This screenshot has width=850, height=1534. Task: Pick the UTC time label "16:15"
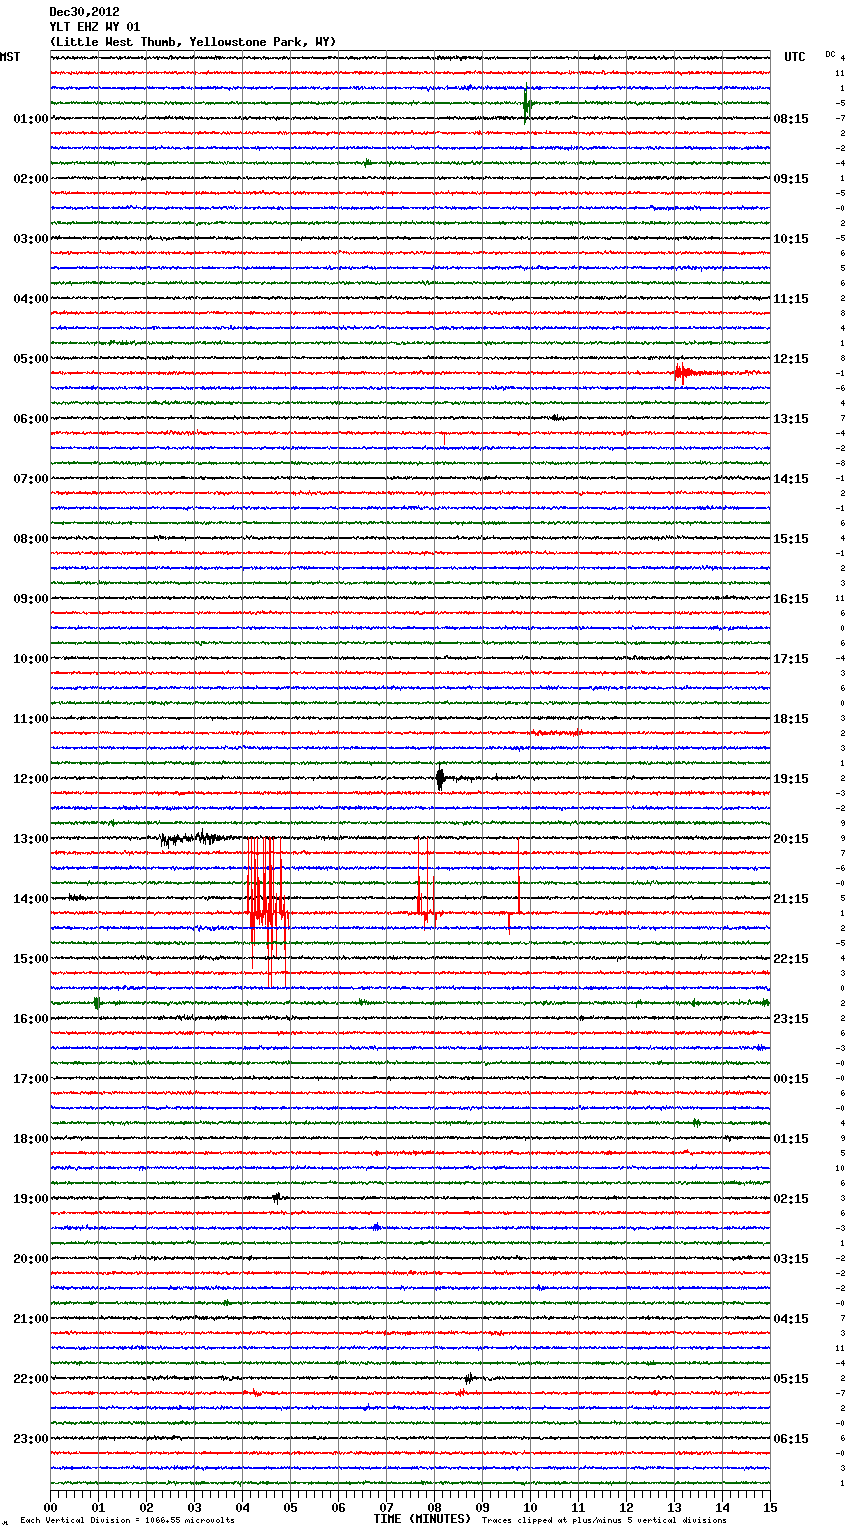(791, 599)
